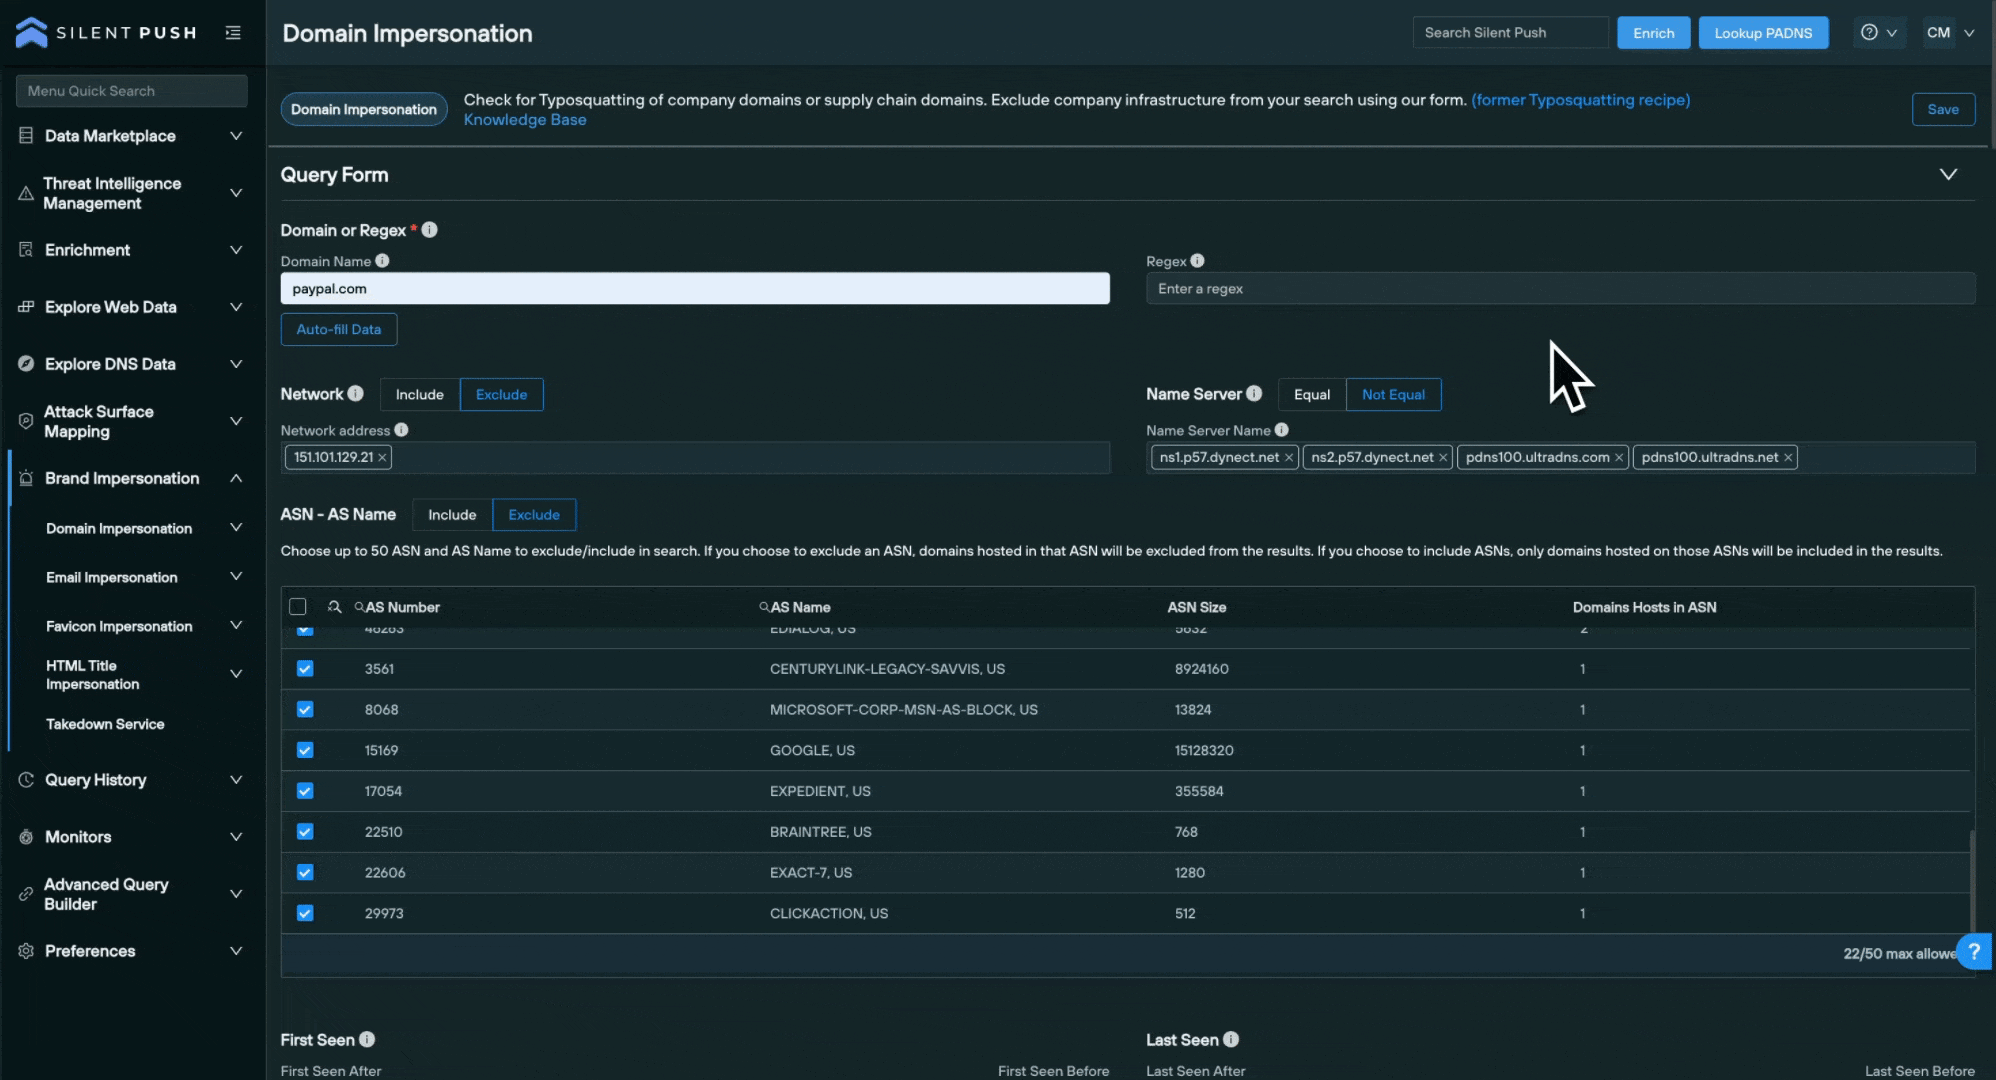The image size is (1996, 1080).
Task: Open the help question-mark menu icon
Action: point(1868,32)
